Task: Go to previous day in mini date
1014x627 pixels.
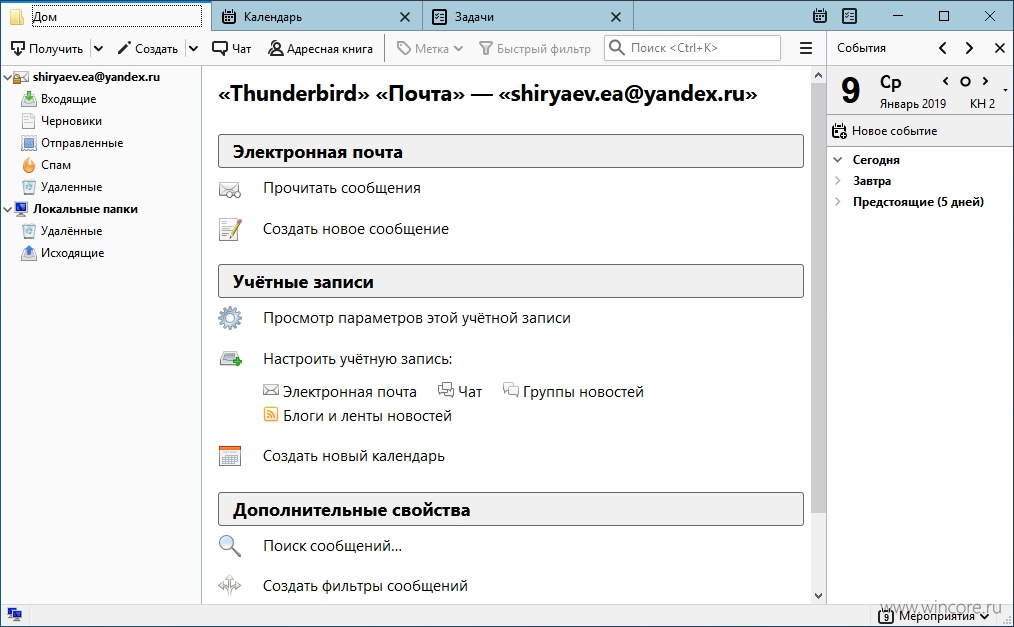Action: click(x=945, y=81)
